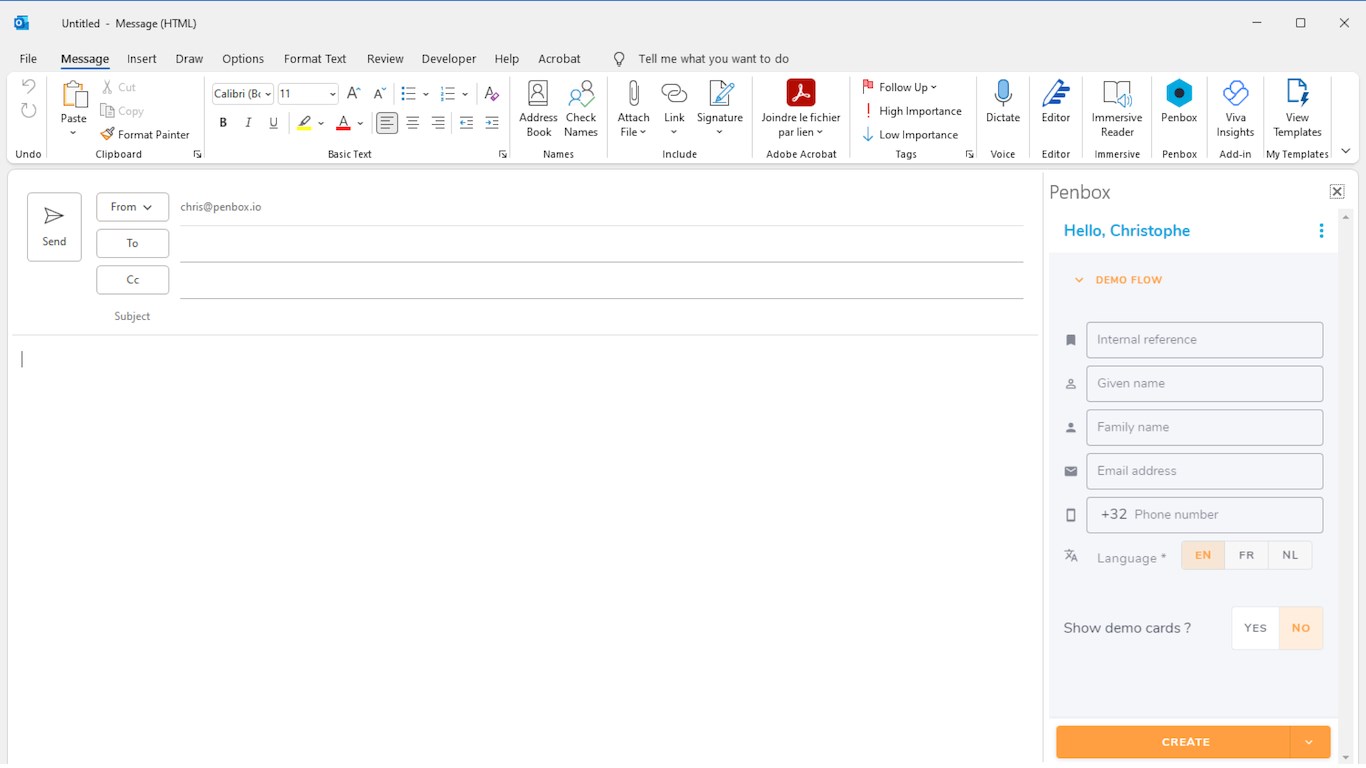Mark message as High Importance
1366x768 pixels.
tap(912, 111)
